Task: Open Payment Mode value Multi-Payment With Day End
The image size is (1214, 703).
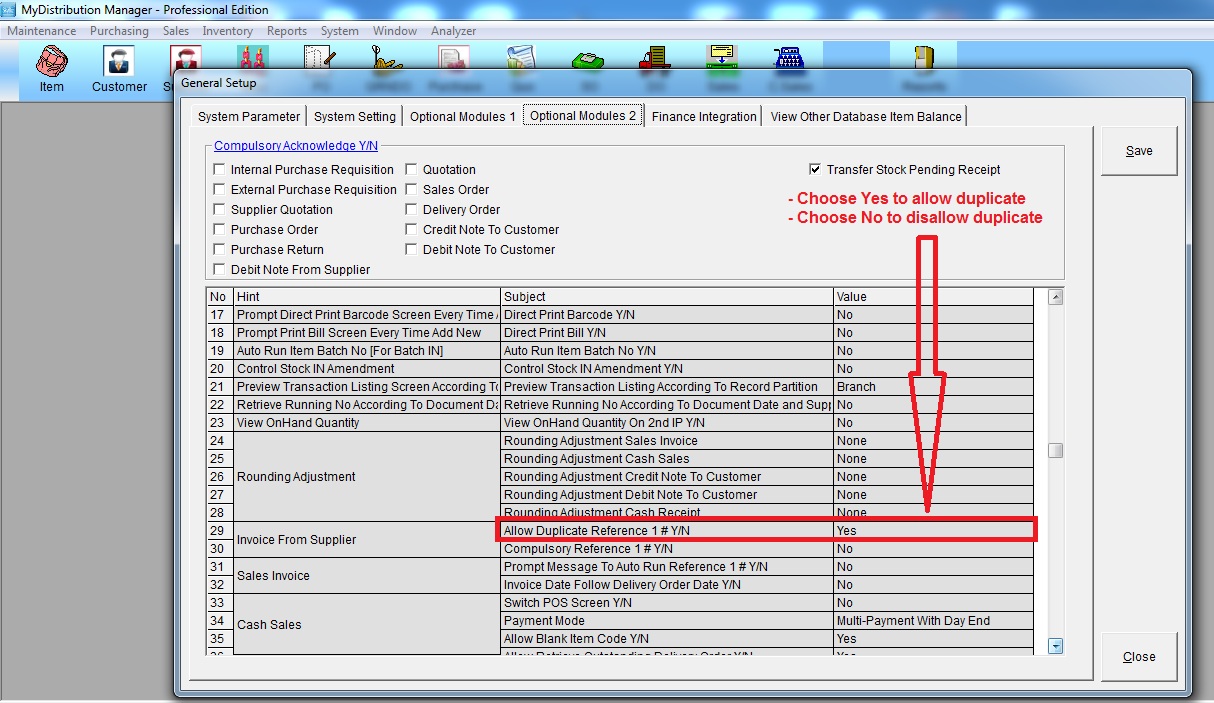Action: click(x=932, y=621)
